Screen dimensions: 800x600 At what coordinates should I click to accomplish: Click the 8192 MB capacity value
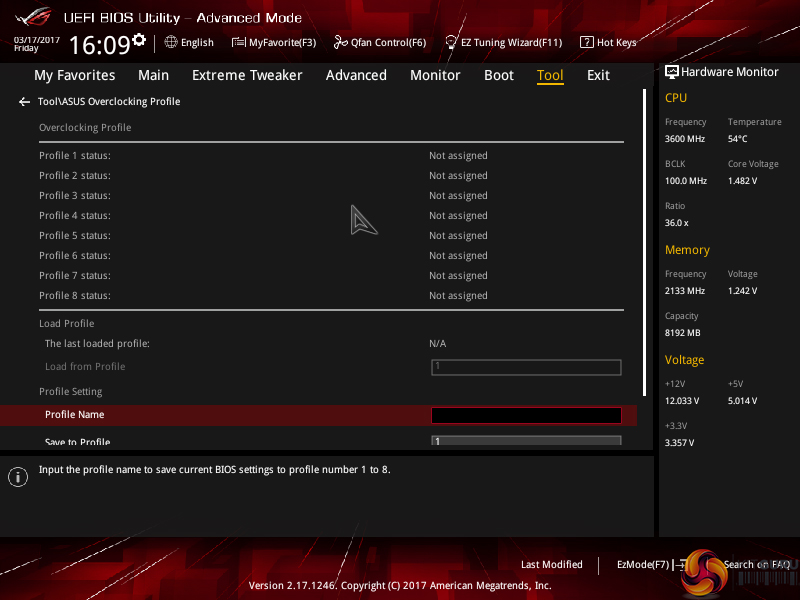(x=682, y=333)
